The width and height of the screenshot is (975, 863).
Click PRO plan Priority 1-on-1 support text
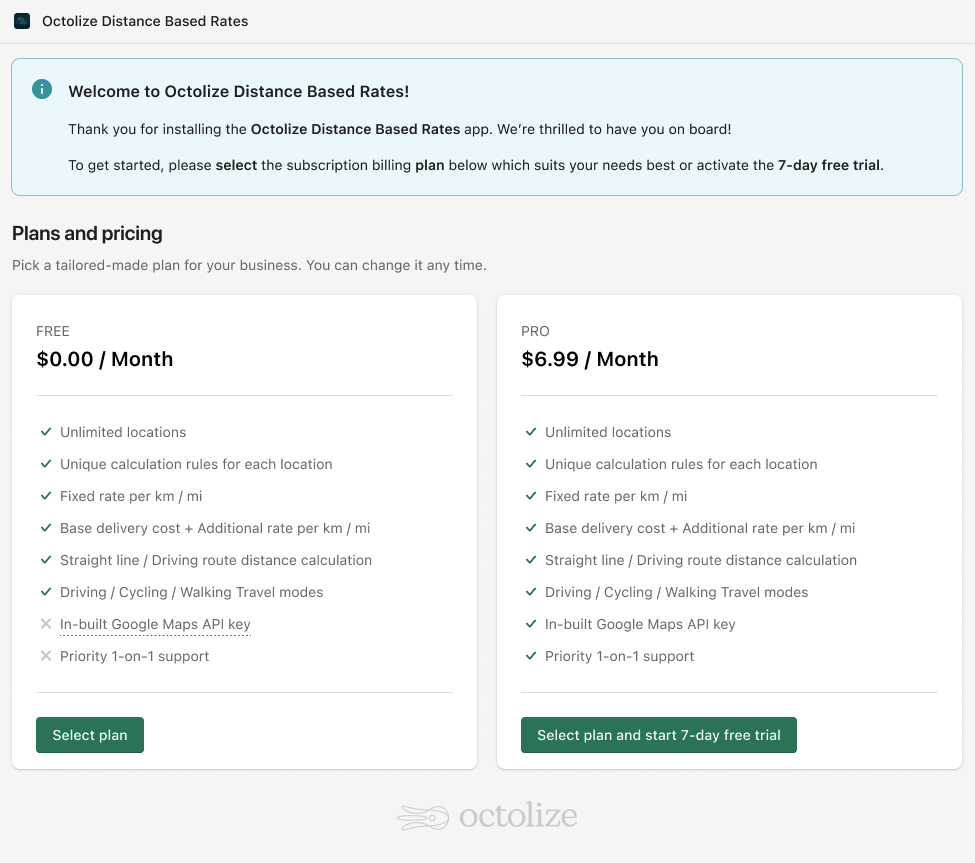619,657
